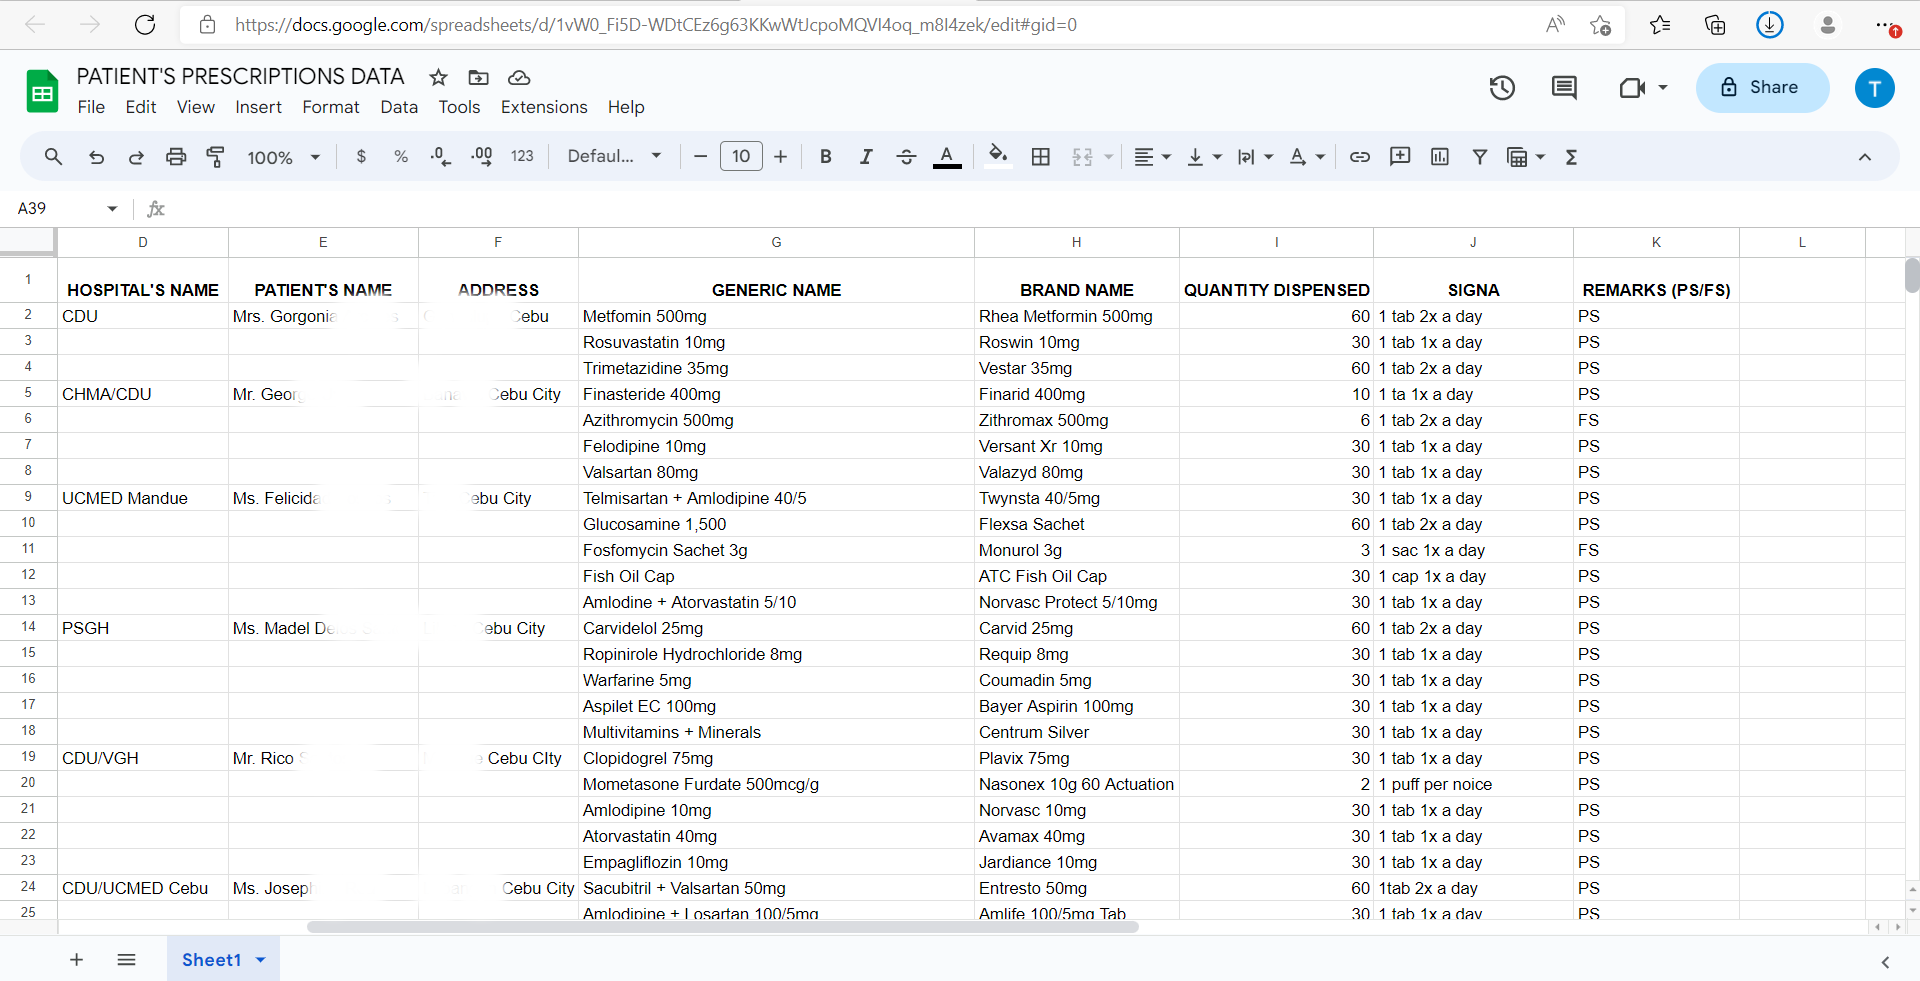Start a Meet call with camera icon
Image resolution: width=1920 pixels, height=981 pixels.
(1632, 88)
